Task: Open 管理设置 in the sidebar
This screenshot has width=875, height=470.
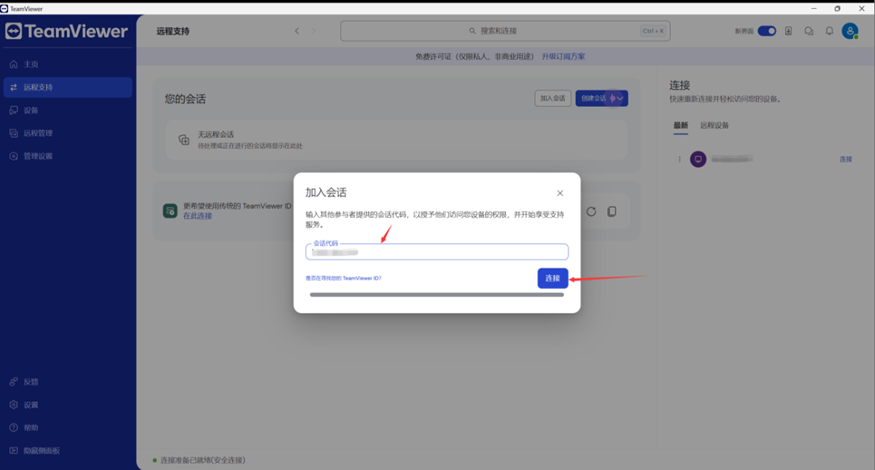Action: 68,156
